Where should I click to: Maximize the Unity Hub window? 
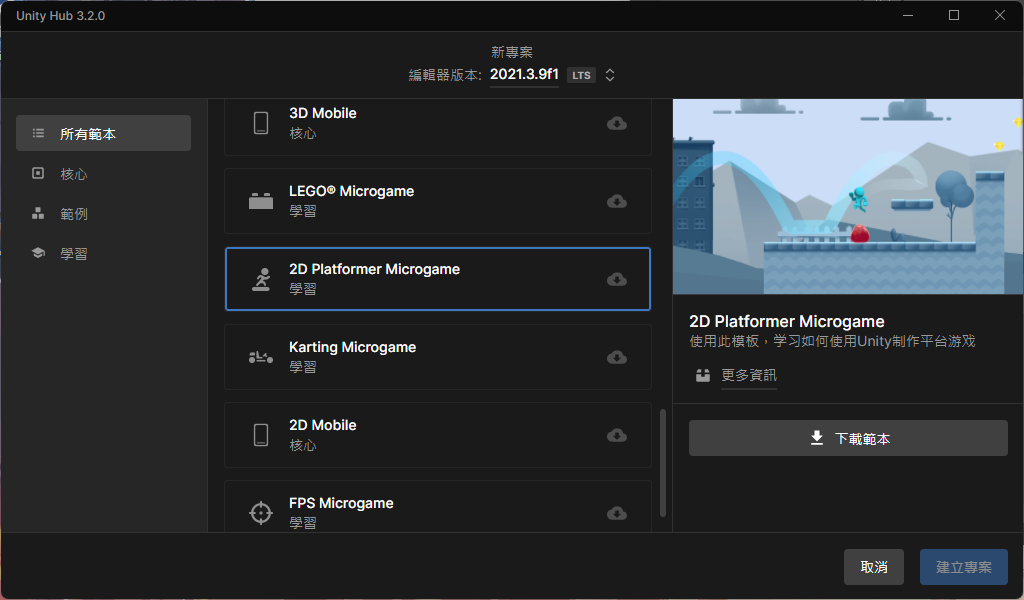[954, 15]
